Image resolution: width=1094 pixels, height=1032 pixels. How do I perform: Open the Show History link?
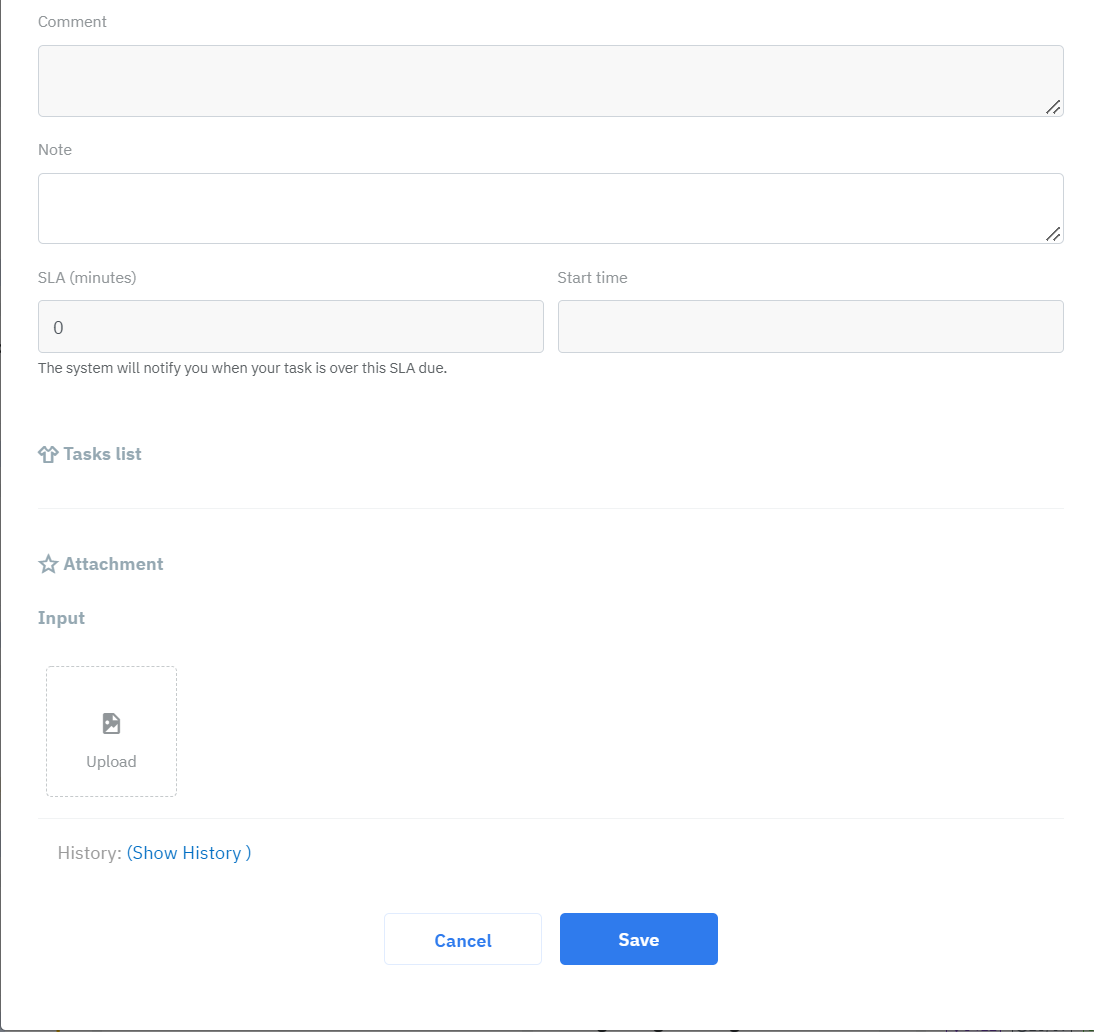point(189,853)
